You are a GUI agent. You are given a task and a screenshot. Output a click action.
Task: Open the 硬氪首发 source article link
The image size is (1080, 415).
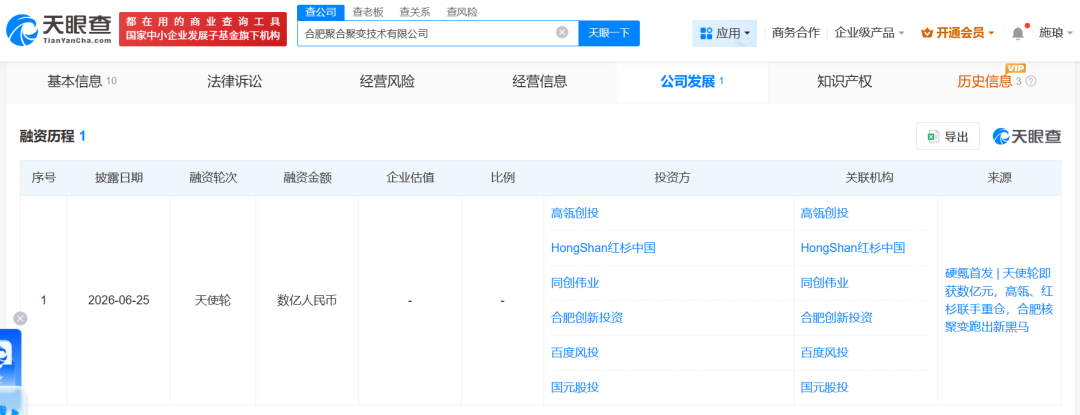coord(999,300)
